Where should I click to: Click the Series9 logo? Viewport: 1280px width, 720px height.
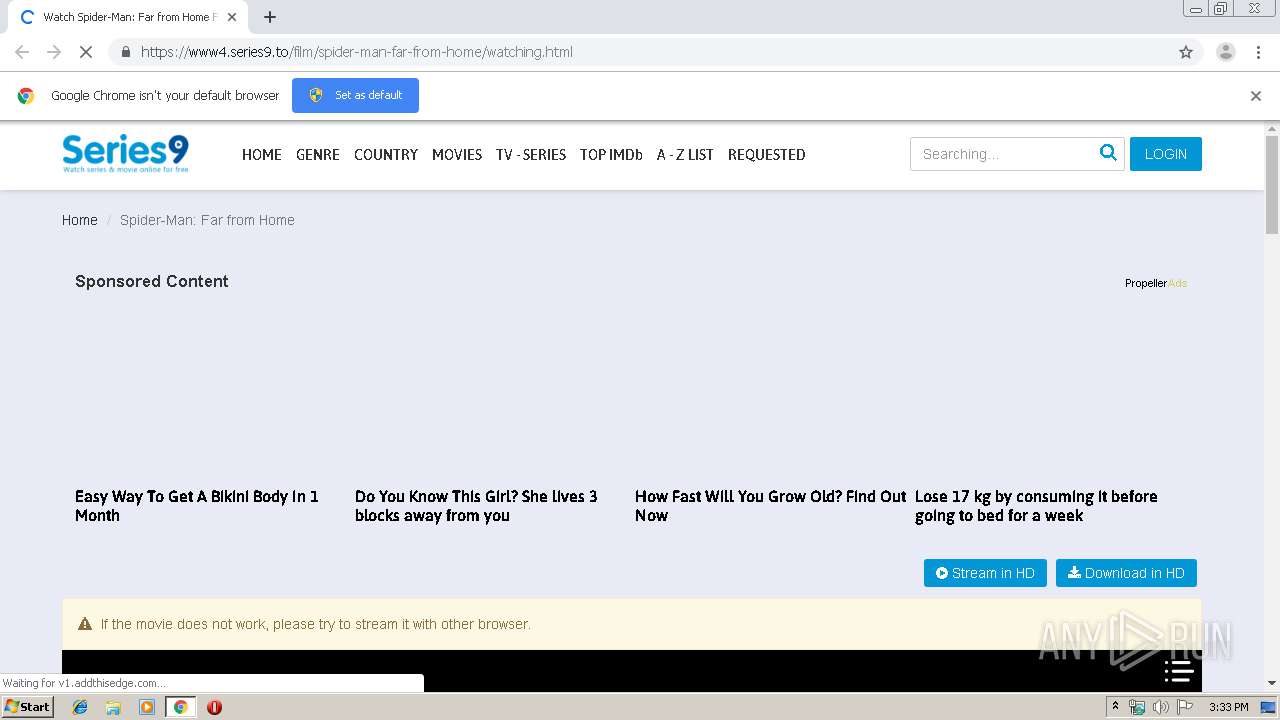125,154
